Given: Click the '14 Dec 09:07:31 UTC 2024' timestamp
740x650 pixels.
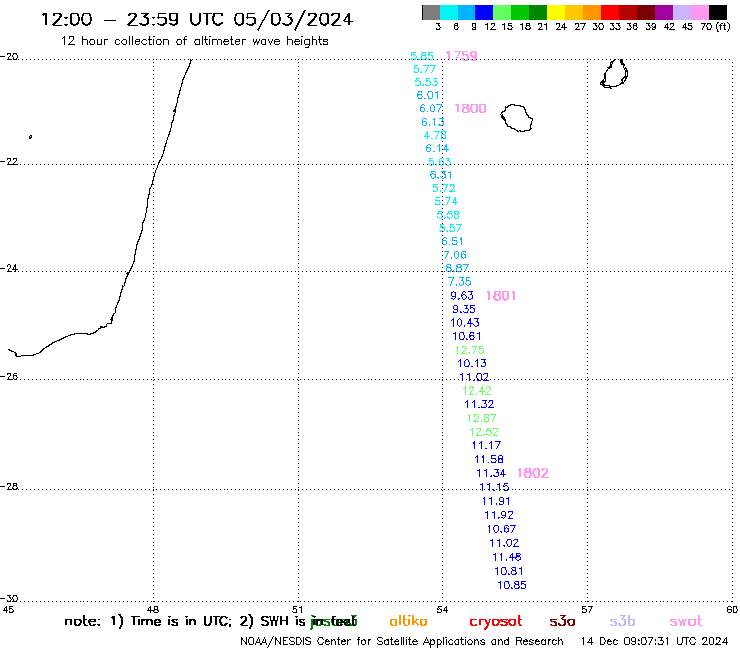Looking at the screenshot, I should click(x=654, y=642).
